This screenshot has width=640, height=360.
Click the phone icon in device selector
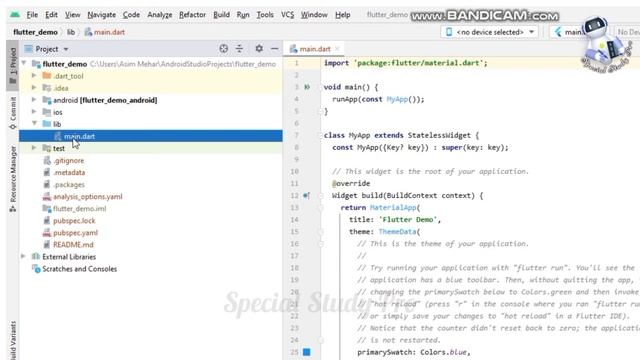point(449,32)
